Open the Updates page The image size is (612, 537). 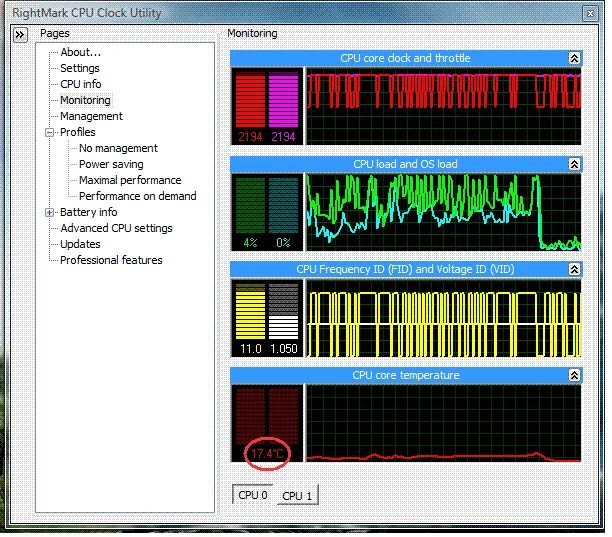80,244
